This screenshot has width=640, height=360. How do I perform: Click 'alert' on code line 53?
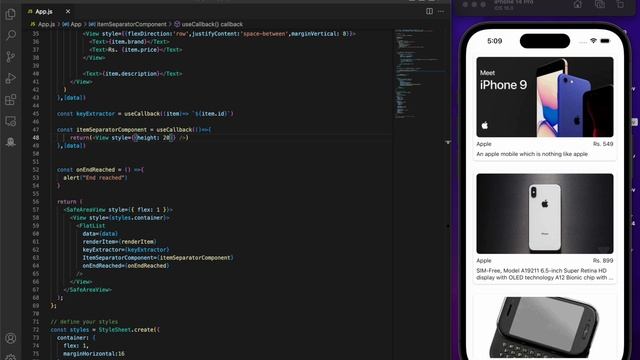coord(71,178)
